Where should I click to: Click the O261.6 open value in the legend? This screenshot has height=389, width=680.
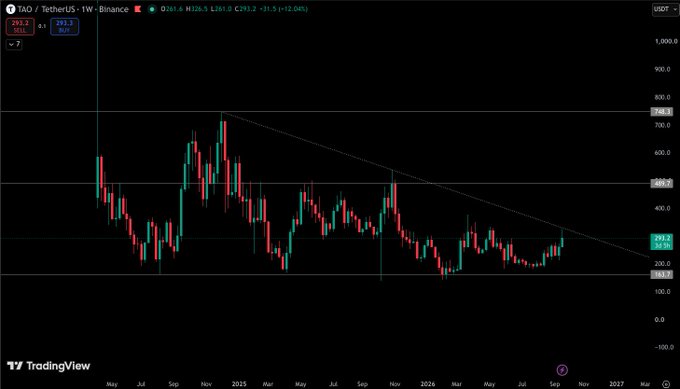[172, 9]
